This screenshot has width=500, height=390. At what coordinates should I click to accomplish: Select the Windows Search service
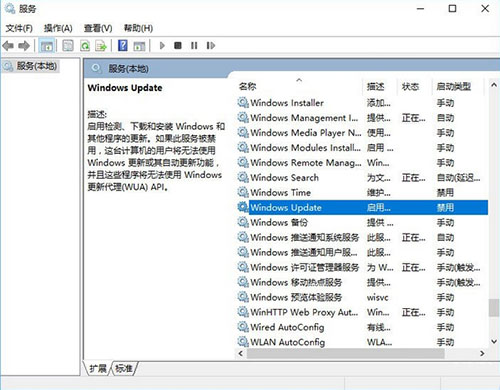click(x=362, y=178)
